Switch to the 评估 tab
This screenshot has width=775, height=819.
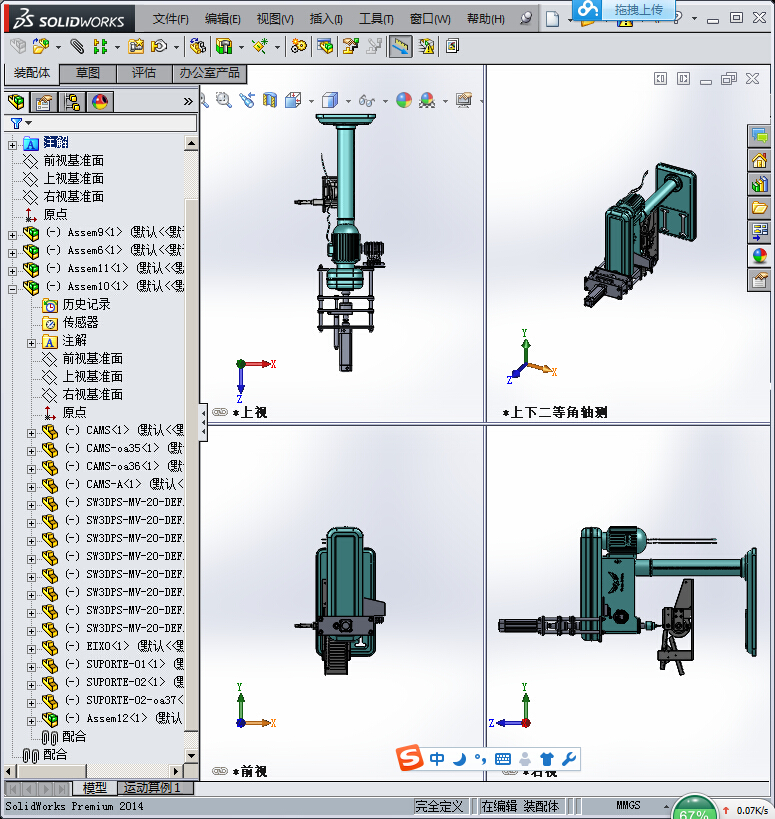point(144,73)
